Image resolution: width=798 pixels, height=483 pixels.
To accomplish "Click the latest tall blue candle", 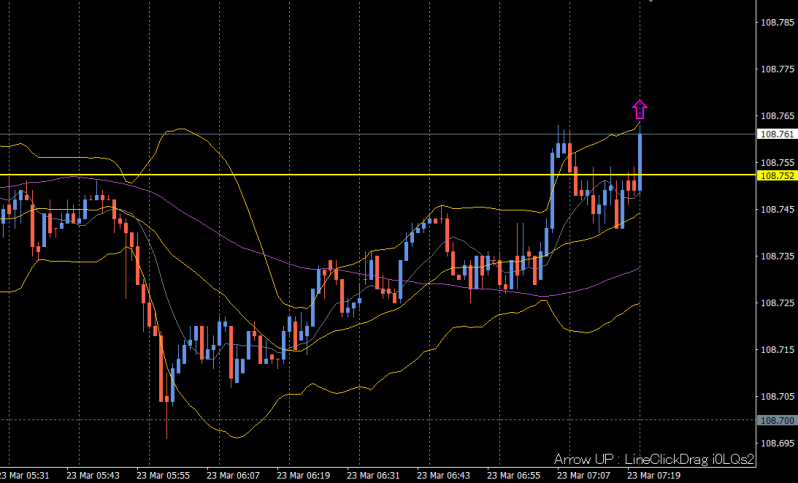I will [639, 160].
